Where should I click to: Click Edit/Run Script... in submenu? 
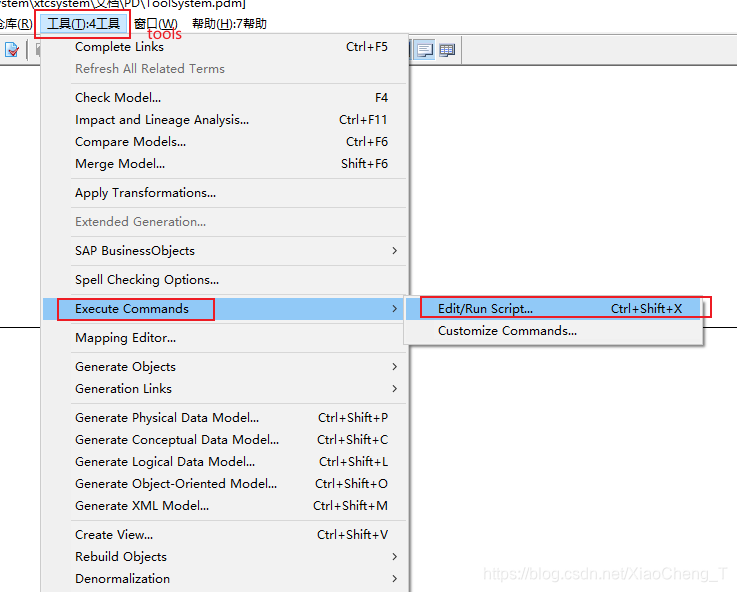554,309
